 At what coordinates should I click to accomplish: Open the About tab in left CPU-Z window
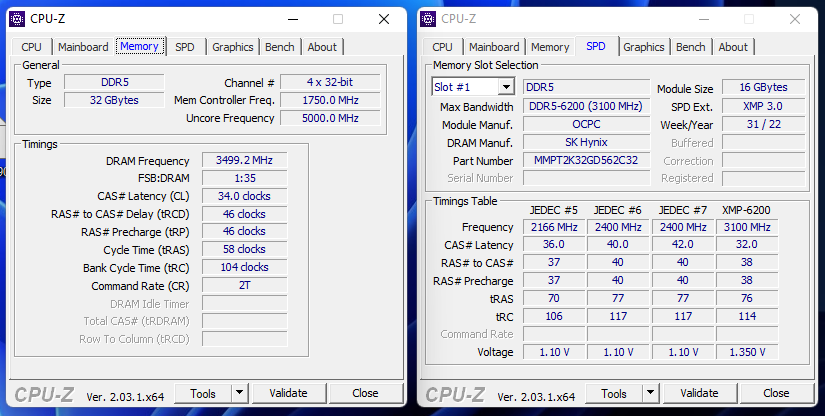point(322,47)
